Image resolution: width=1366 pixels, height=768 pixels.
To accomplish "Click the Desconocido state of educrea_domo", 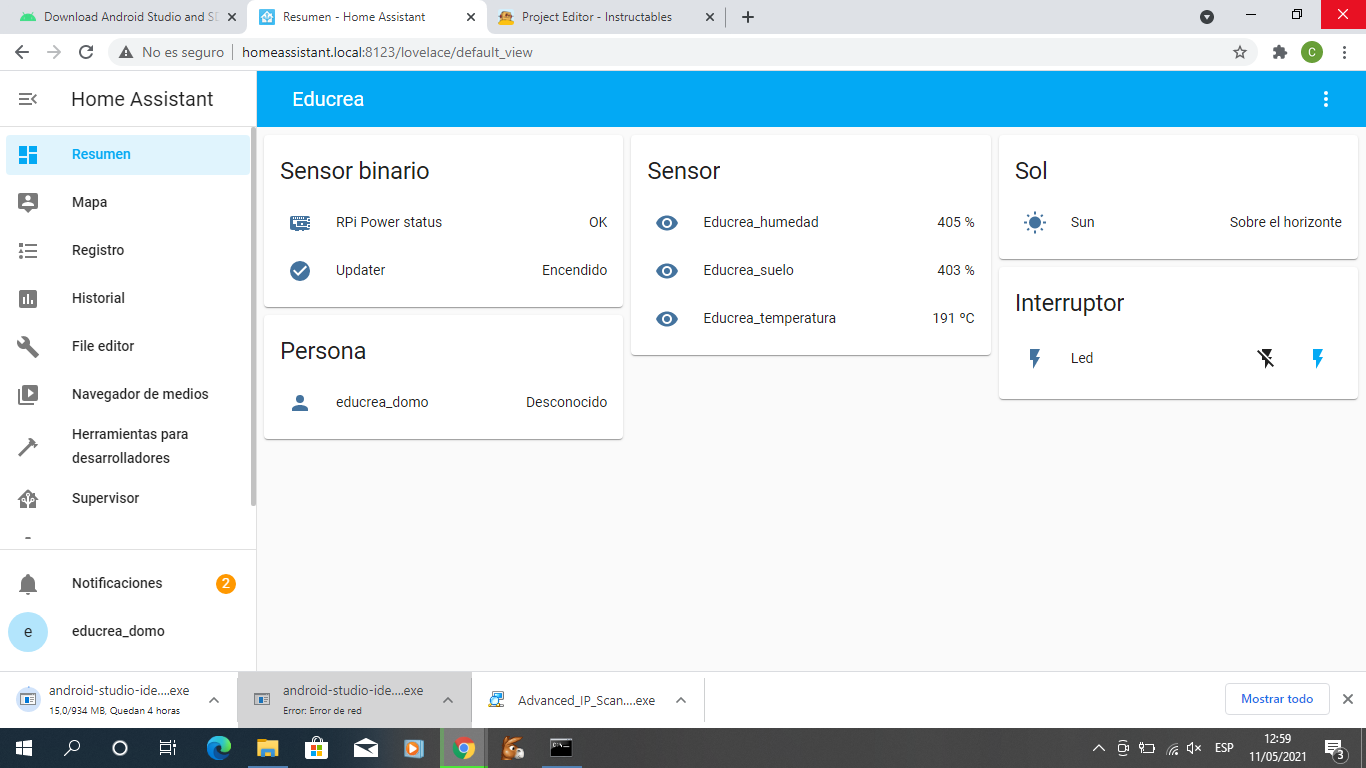I will (567, 402).
